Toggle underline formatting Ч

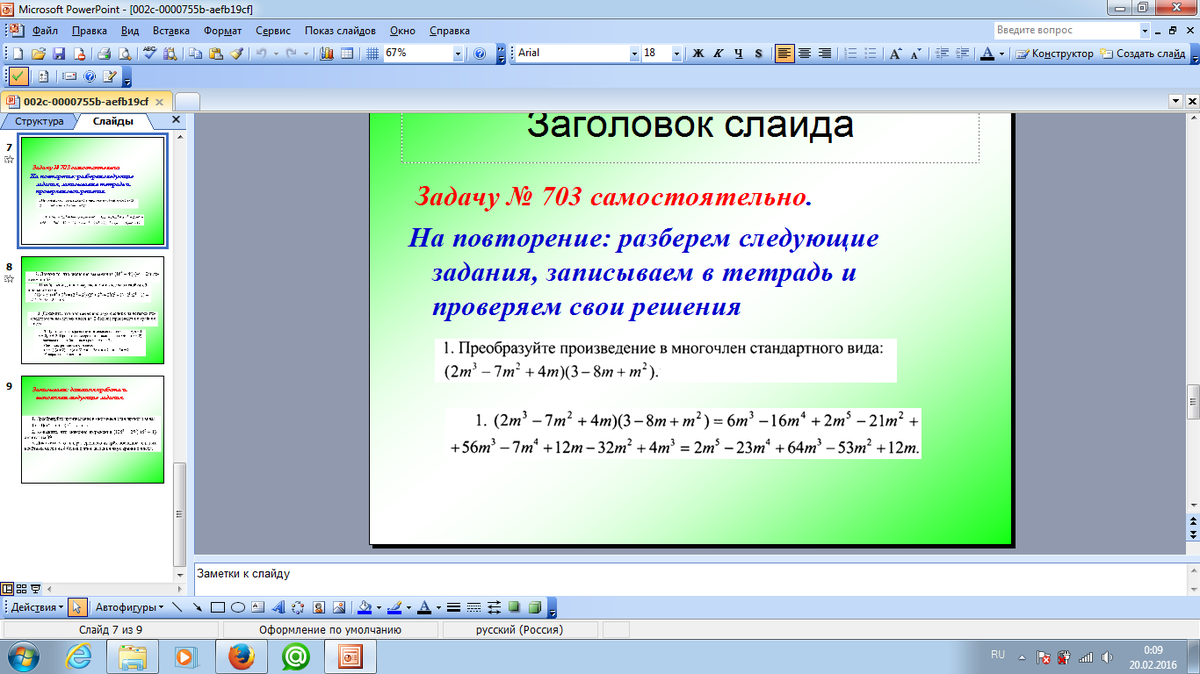tap(739, 53)
